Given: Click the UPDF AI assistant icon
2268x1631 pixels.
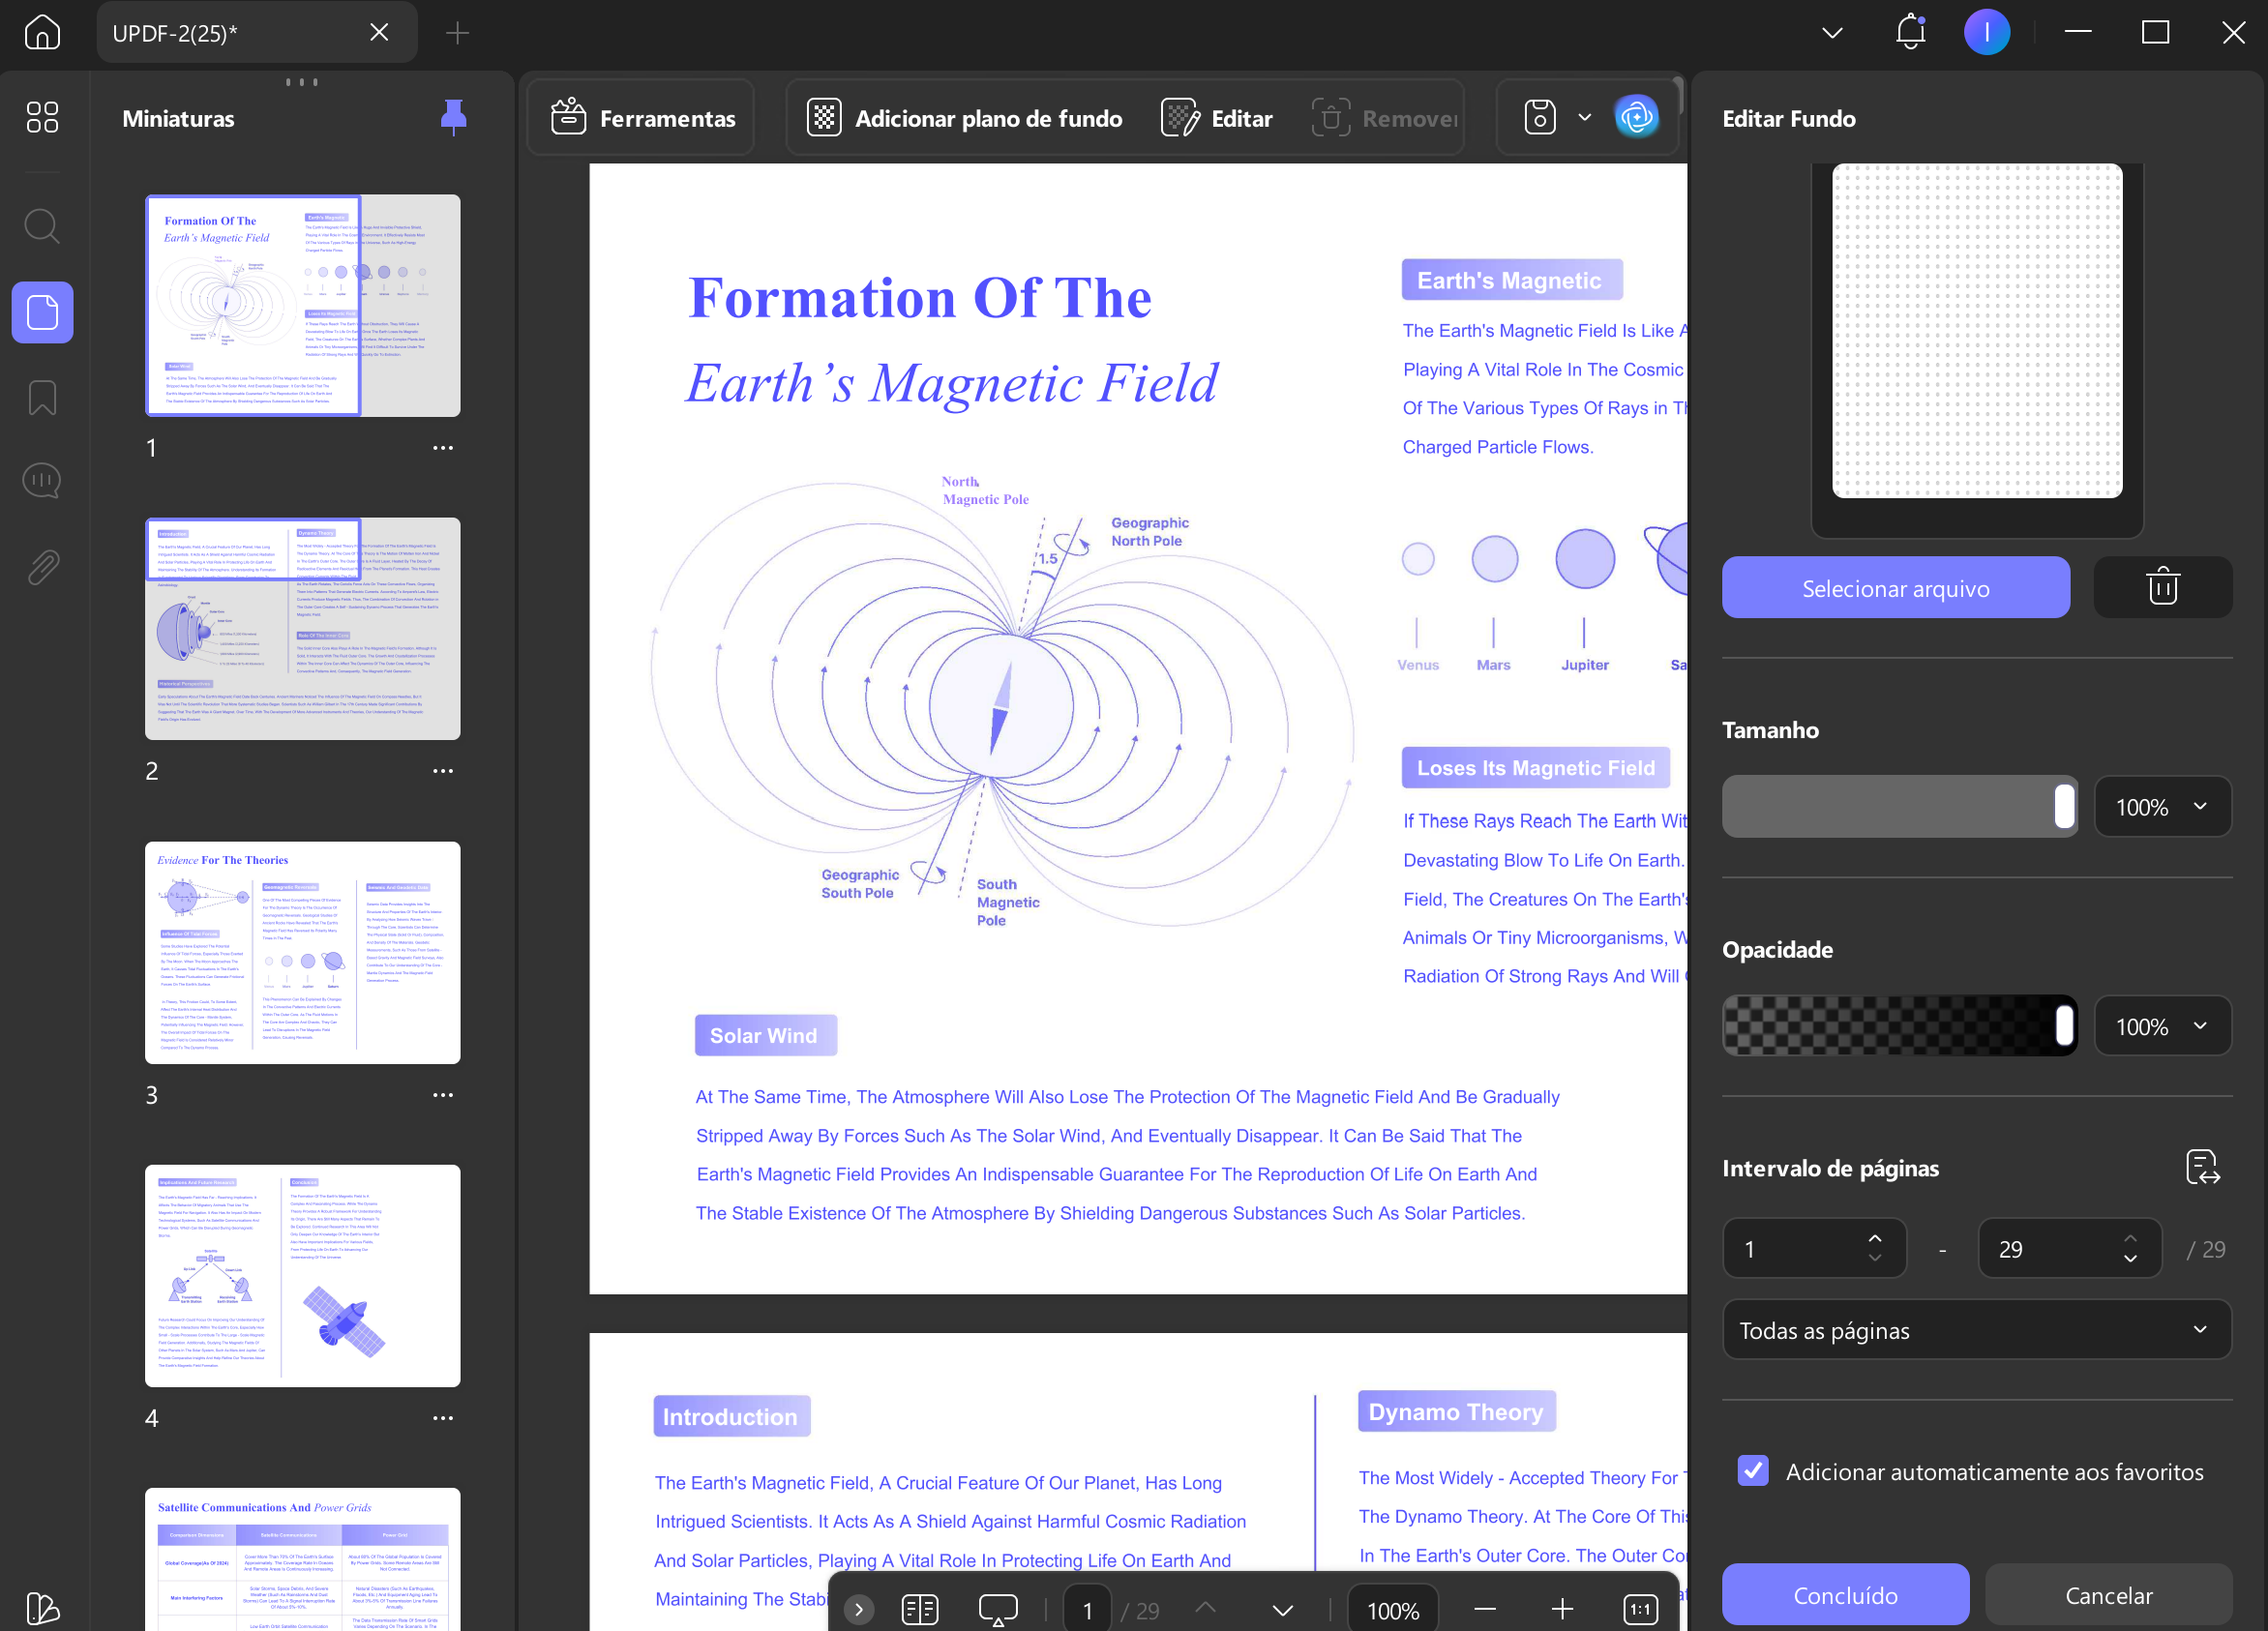Looking at the screenshot, I should click(1636, 118).
